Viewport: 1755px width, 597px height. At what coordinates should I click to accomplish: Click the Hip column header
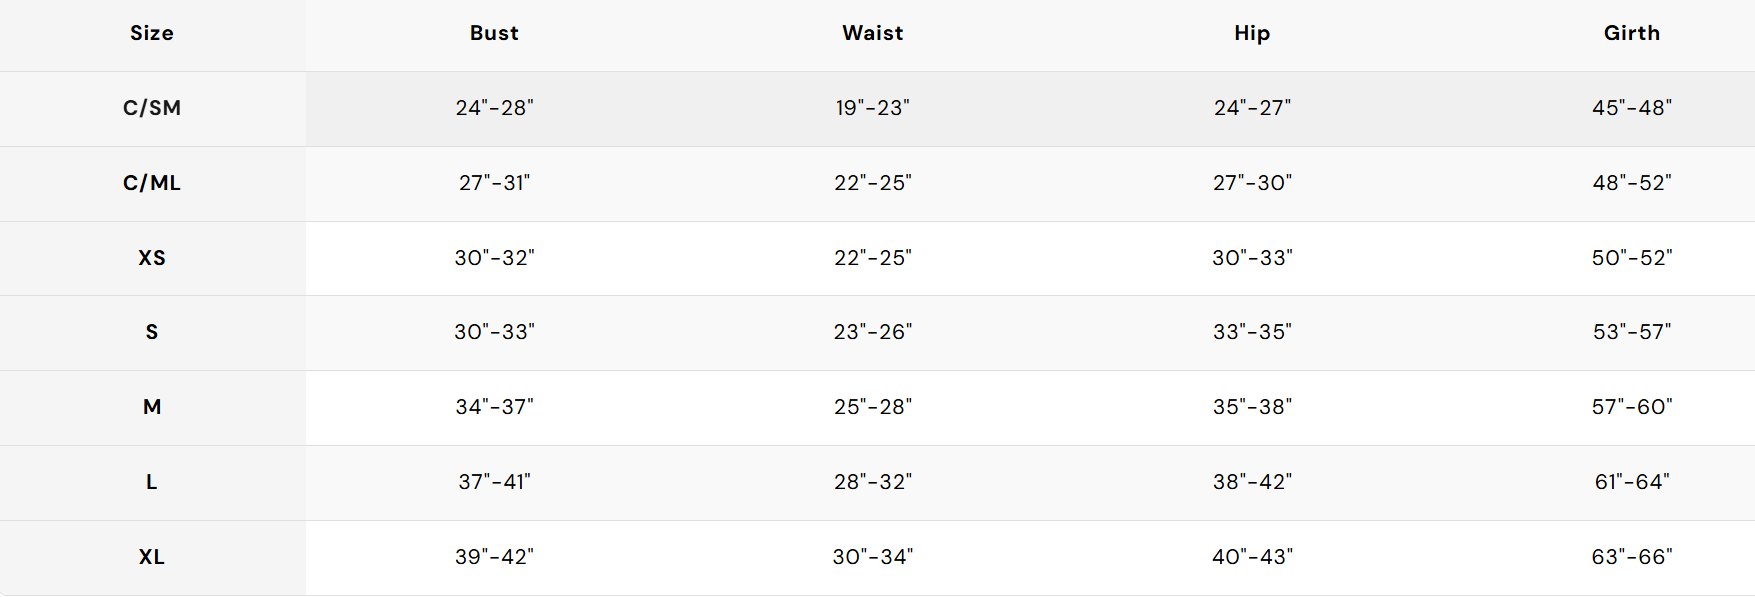(x=1252, y=33)
